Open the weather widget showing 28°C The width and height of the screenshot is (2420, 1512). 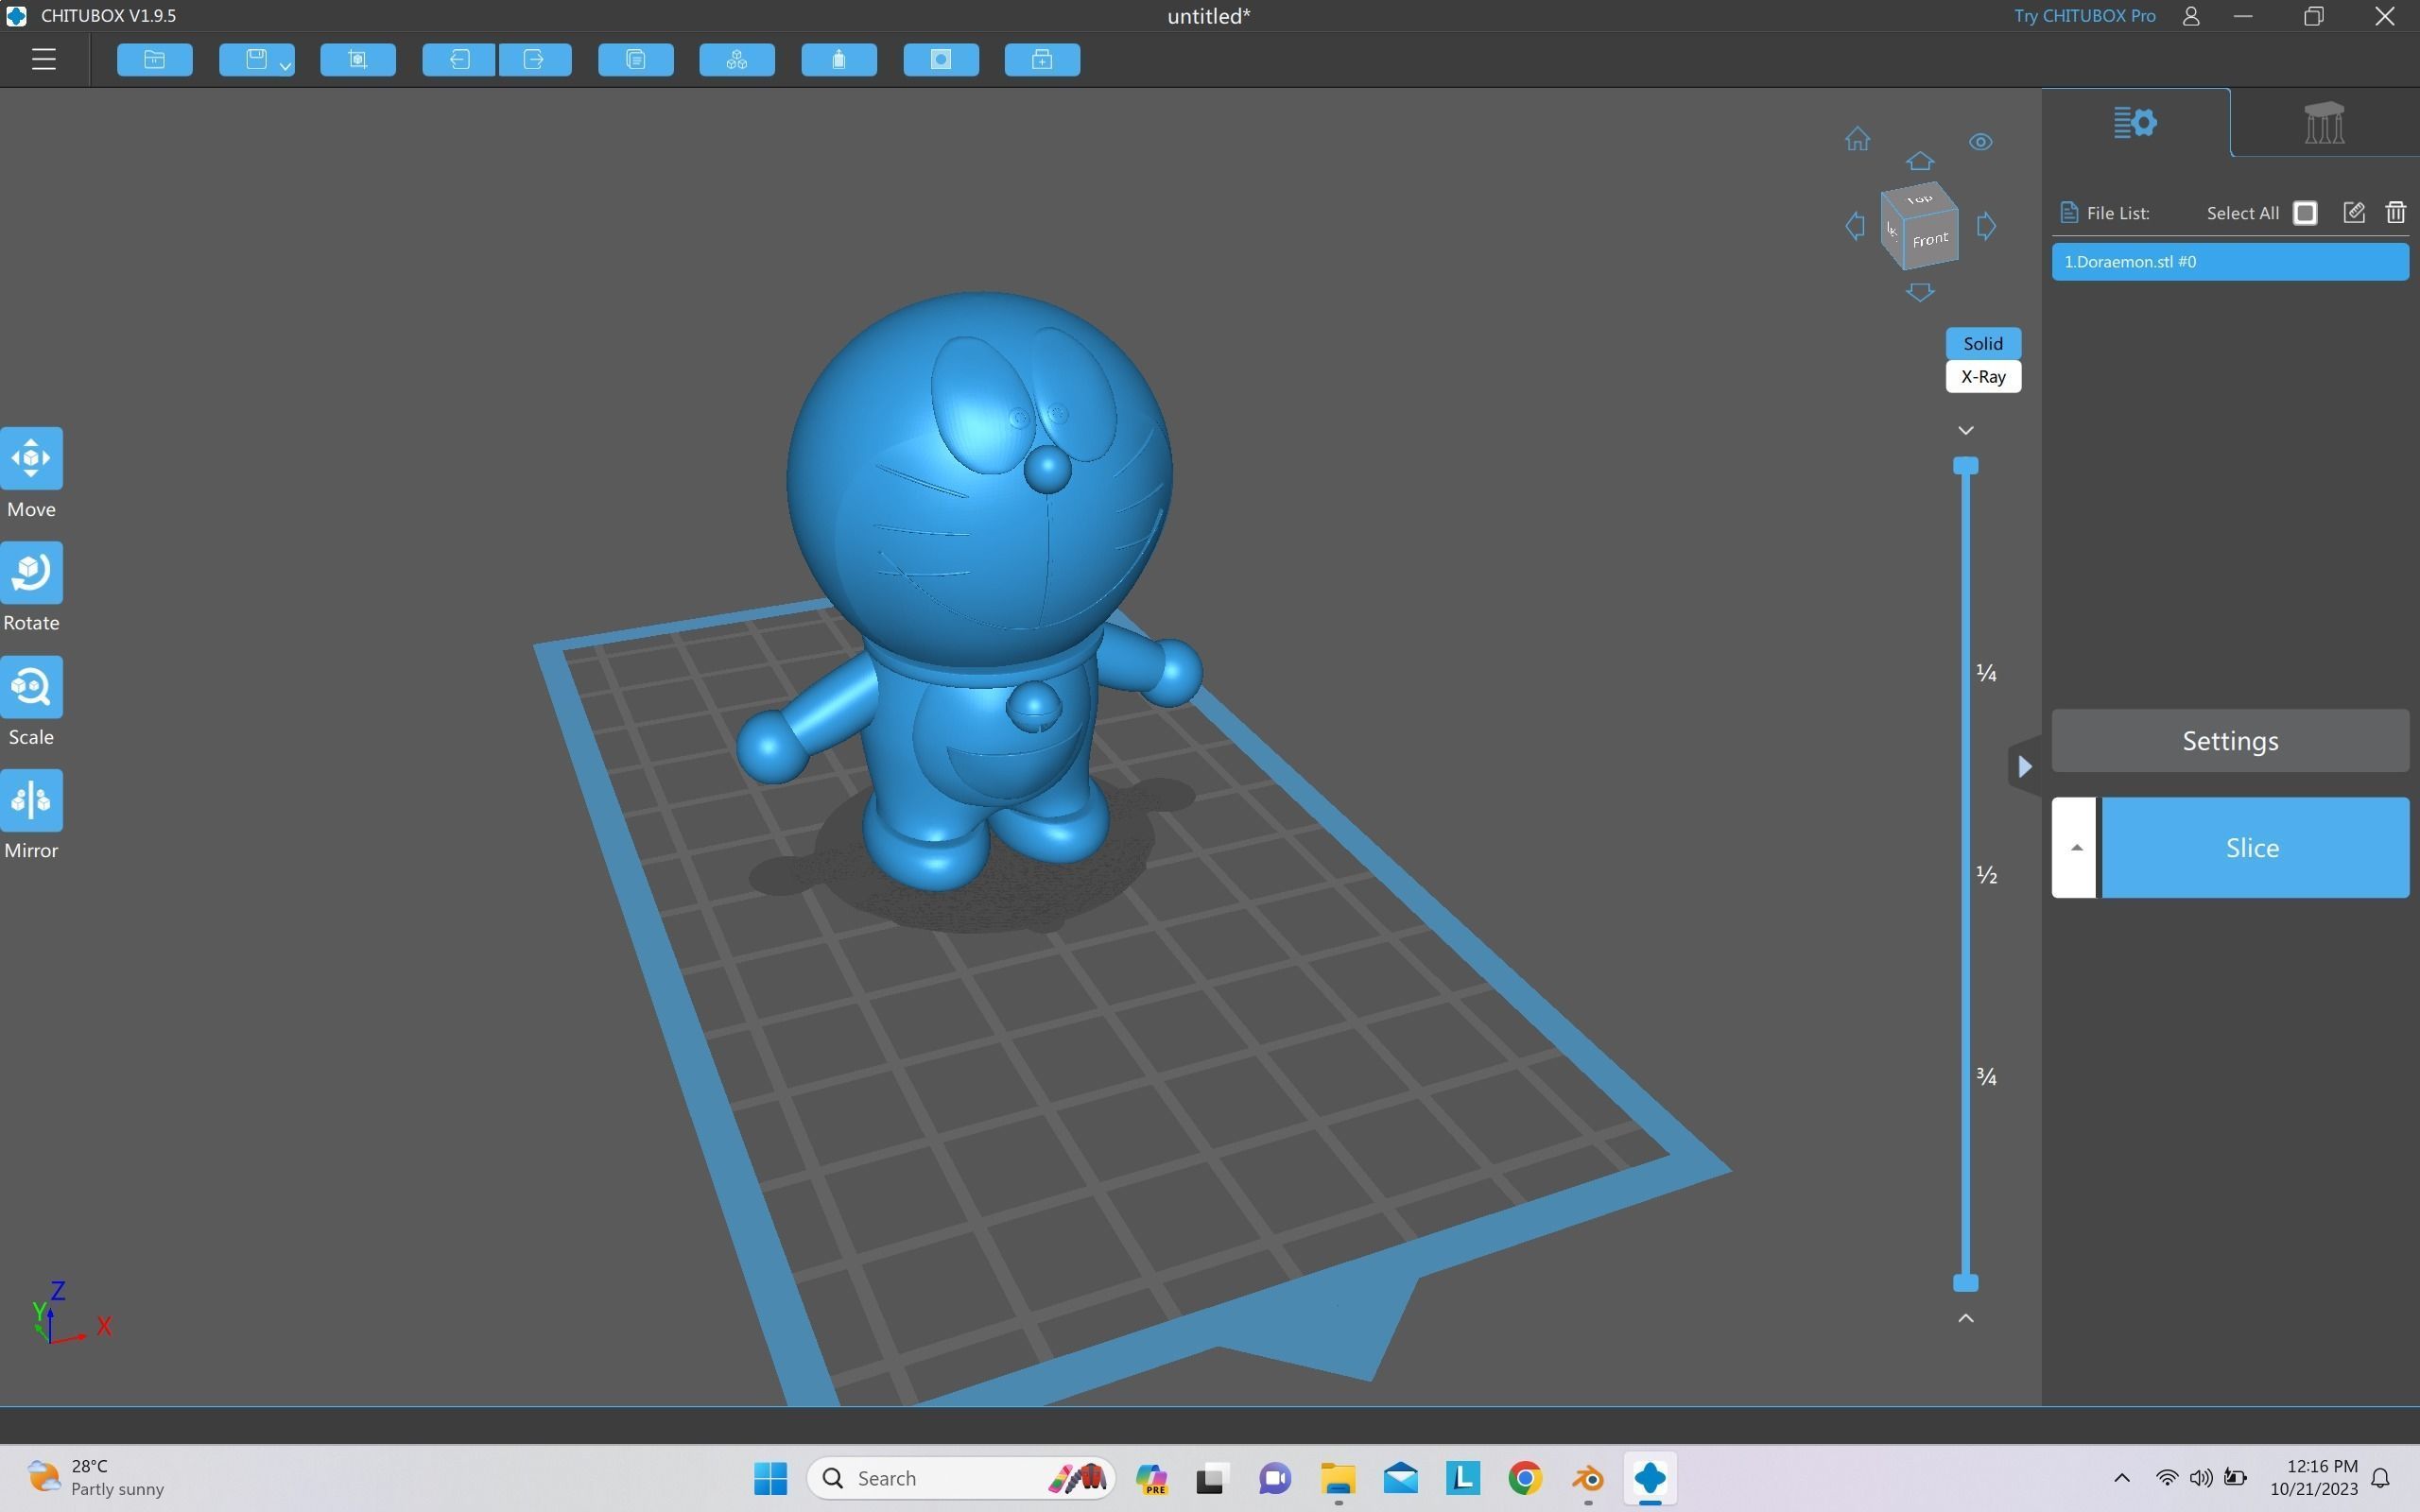(x=96, y=1478)
